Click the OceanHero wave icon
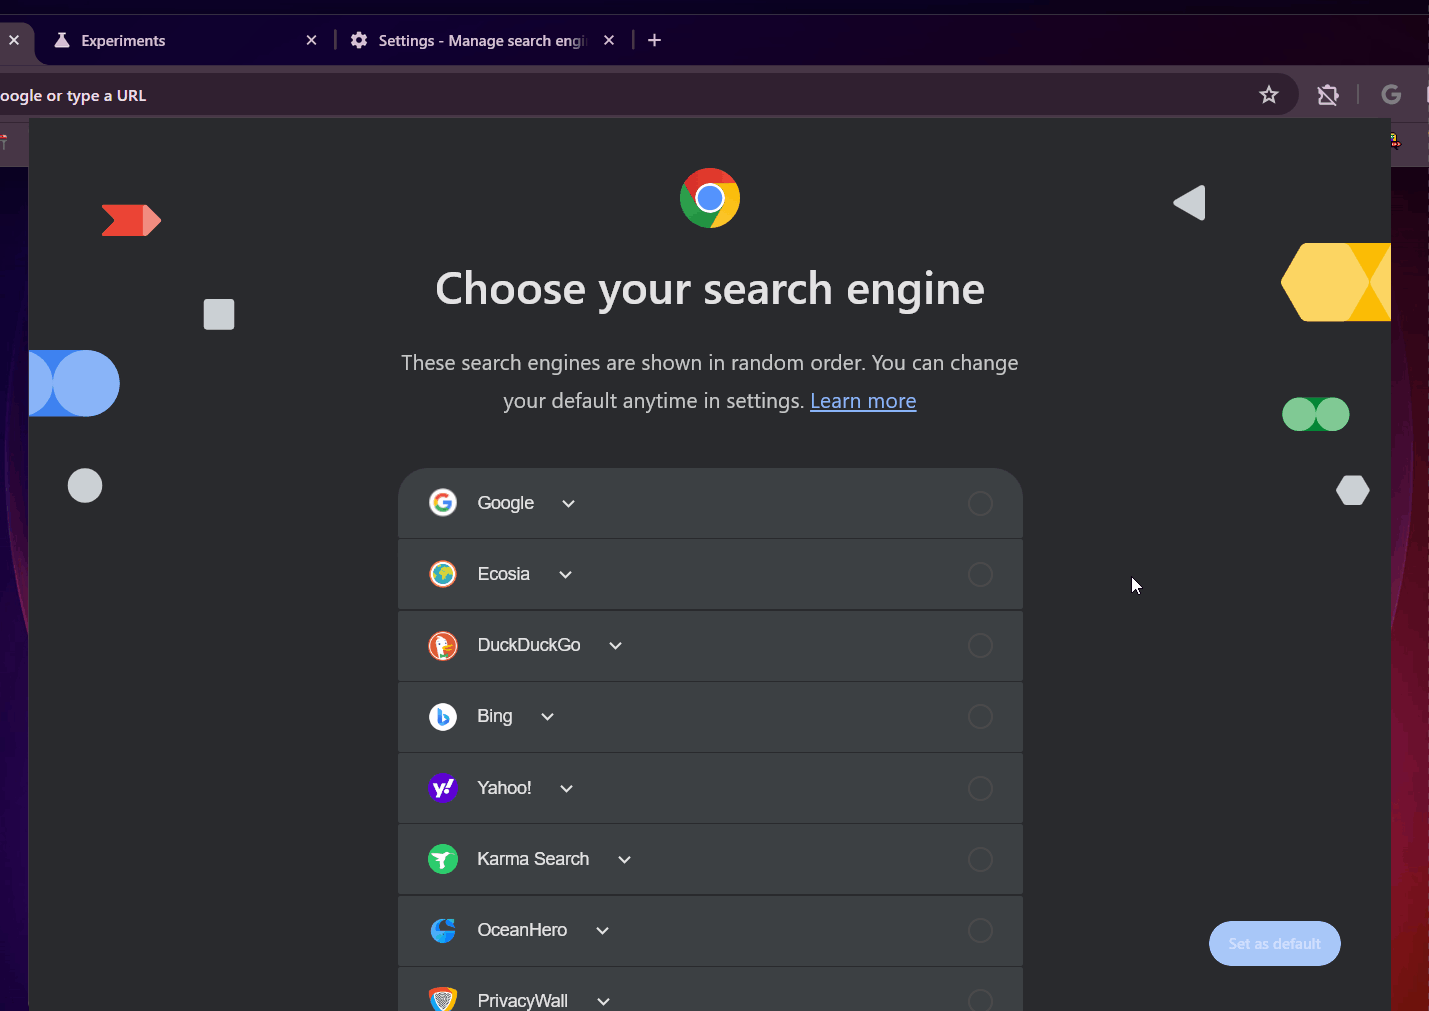 (x=443, y=930)
